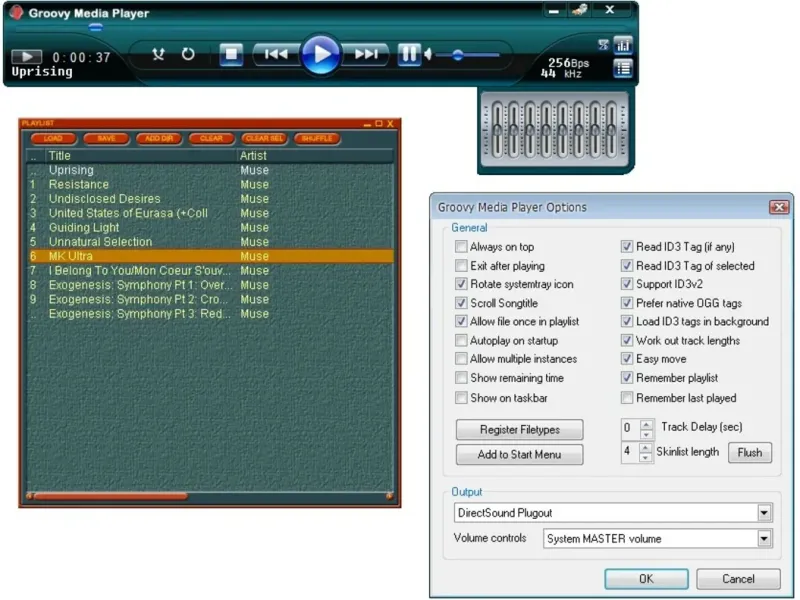Toggle shuffle mode in the player

tap(158, 54)
